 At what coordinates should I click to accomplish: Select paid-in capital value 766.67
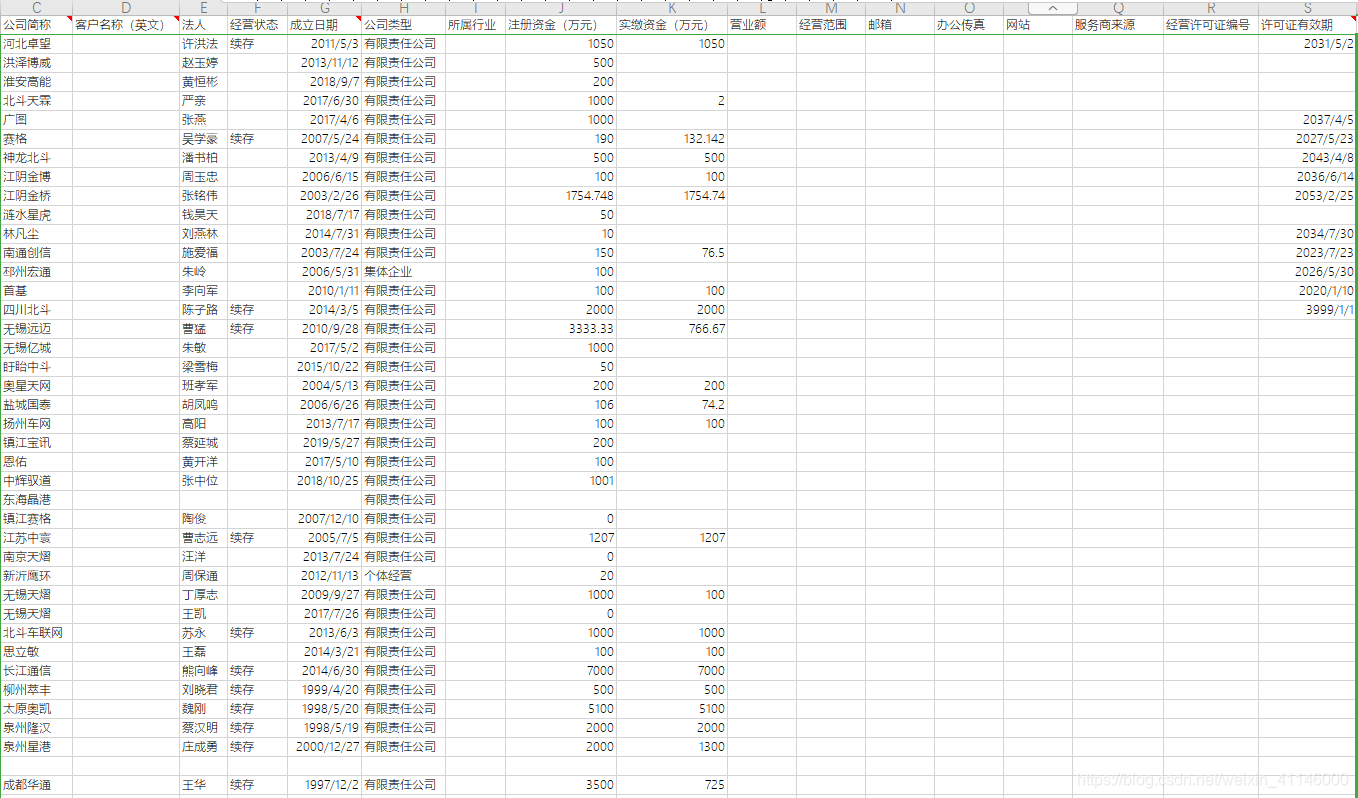[x=672, y=328]
